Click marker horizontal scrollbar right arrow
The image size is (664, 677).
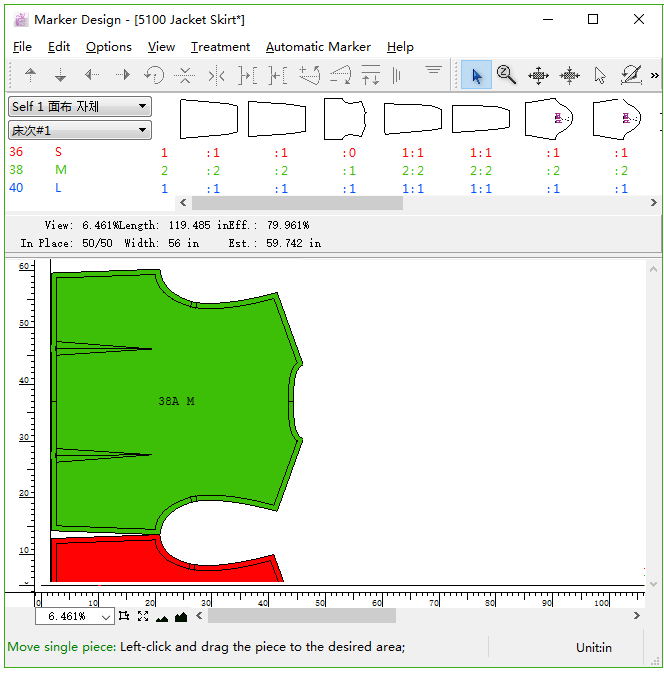click(x=637, y=616)
